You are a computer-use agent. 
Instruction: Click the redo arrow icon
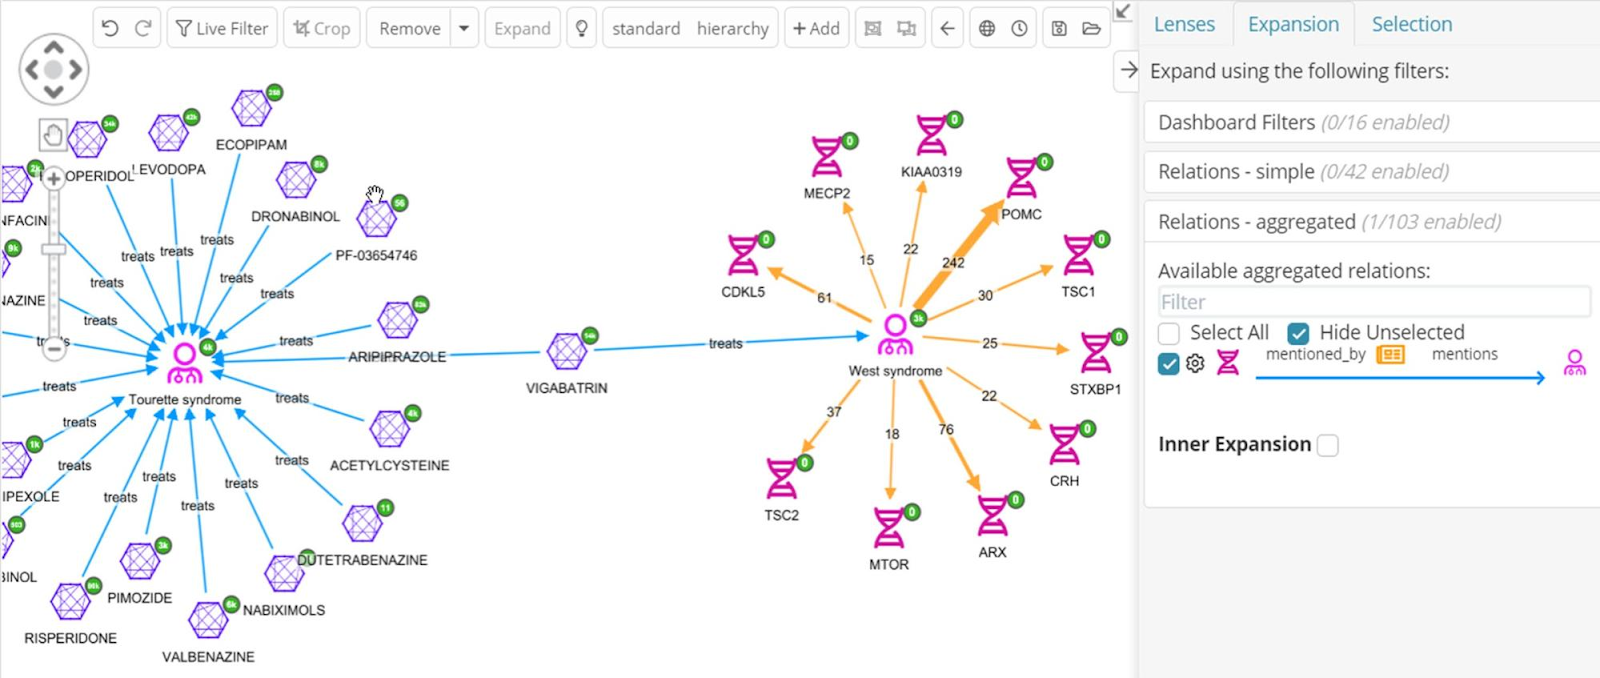pos(143,28)
